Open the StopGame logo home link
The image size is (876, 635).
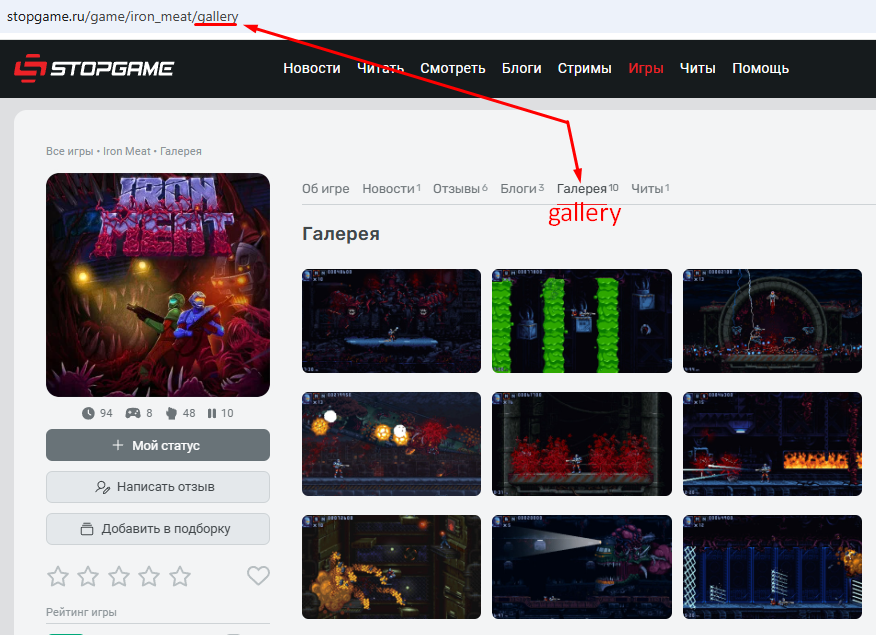(94, 68)
